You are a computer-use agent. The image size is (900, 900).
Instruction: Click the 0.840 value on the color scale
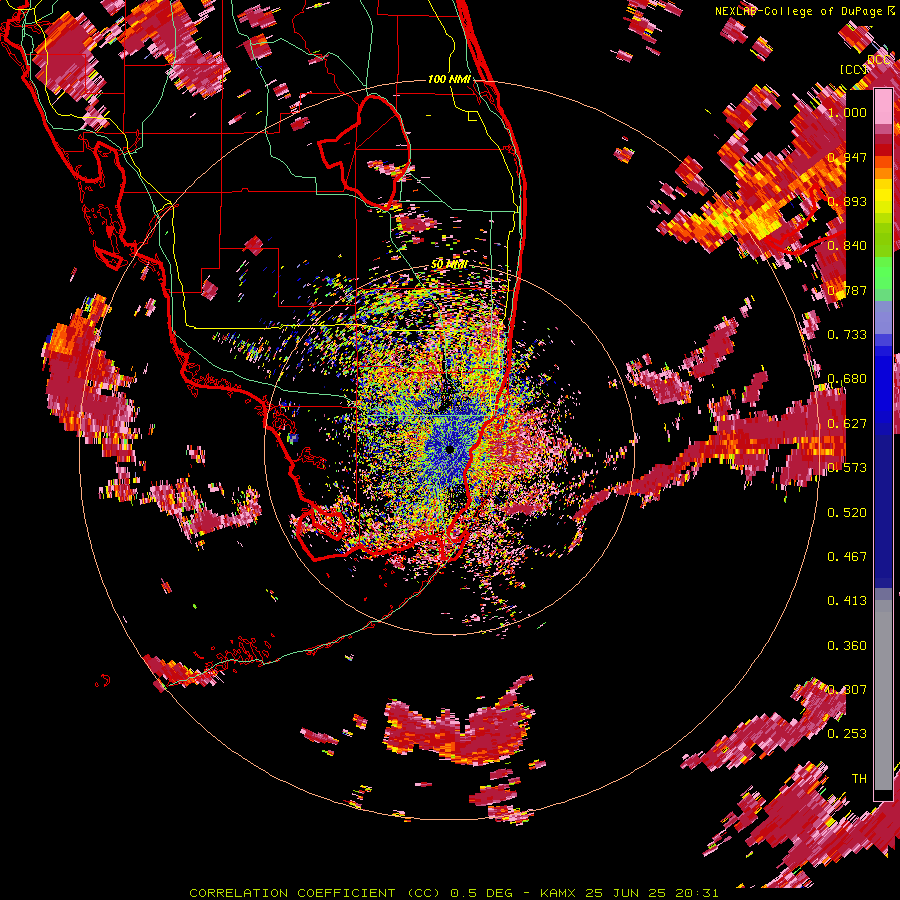[847, 246]
